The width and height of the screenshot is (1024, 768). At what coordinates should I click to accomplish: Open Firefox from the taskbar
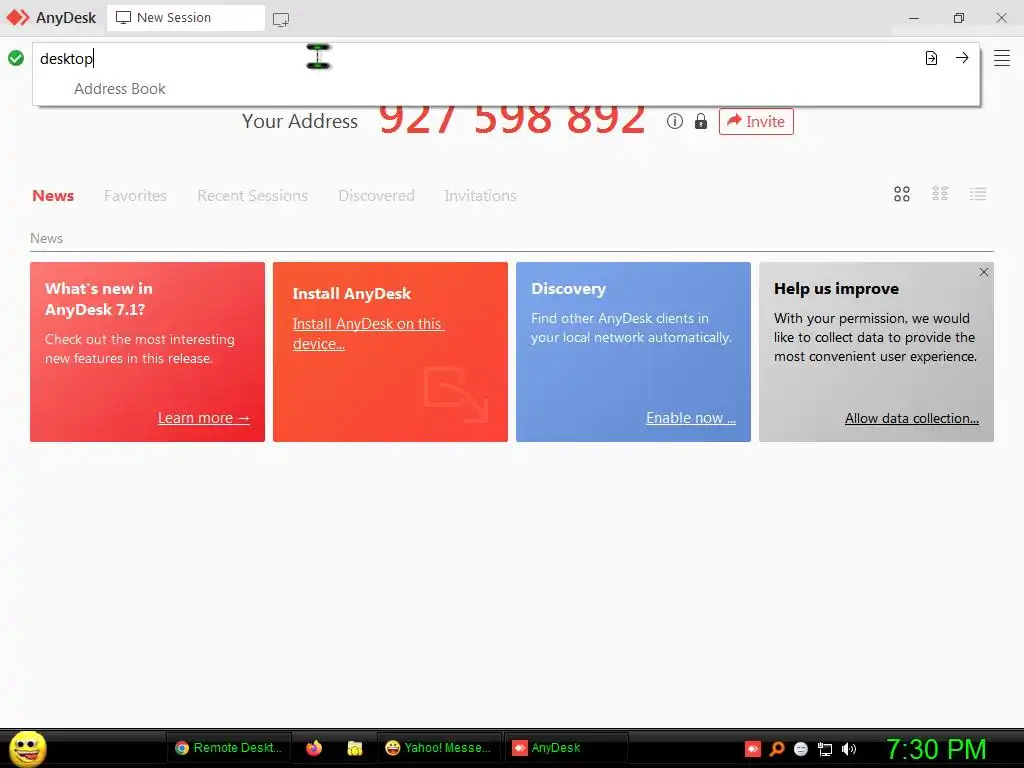click(314, 748)
